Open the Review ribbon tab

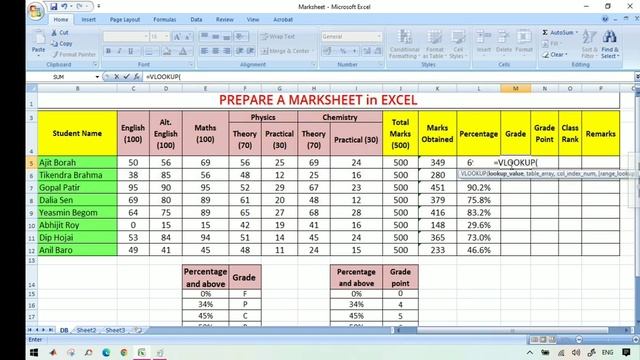pos(224,19)
